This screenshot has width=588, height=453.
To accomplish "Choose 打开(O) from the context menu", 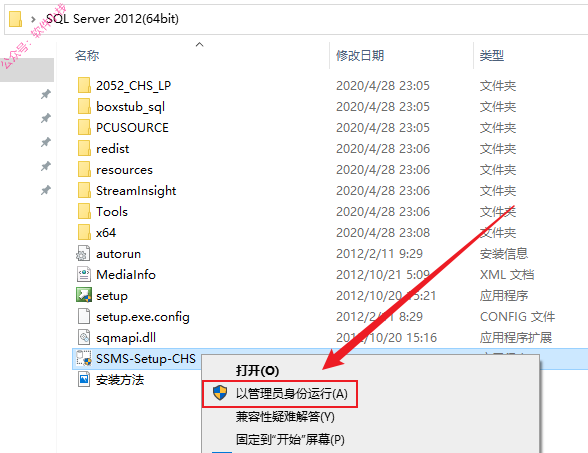I will (257, 370).
